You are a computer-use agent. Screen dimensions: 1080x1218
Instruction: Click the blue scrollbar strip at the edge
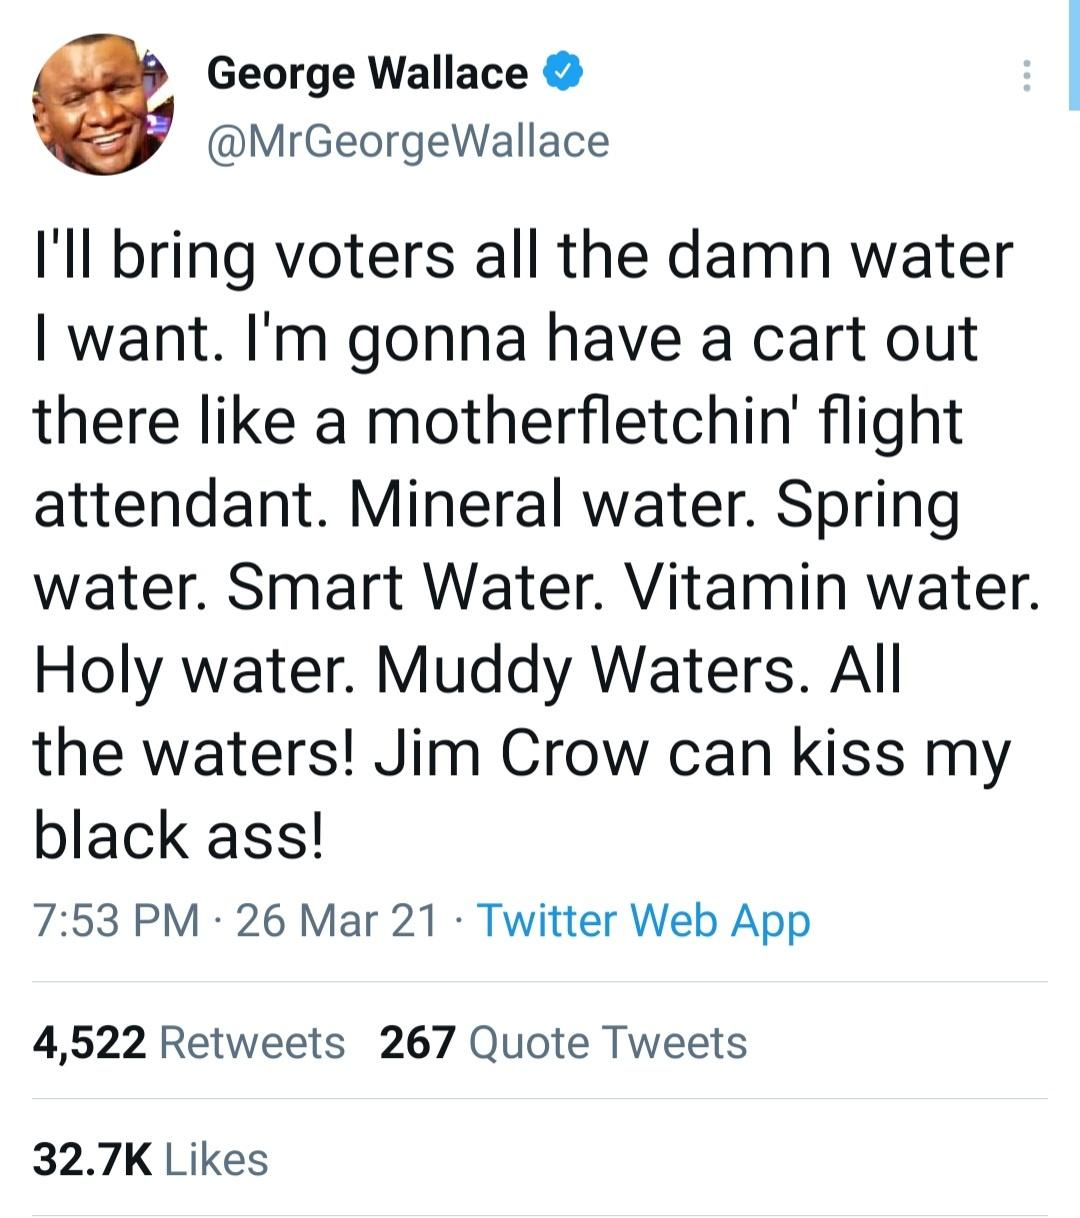click(x=1074, y=54)
